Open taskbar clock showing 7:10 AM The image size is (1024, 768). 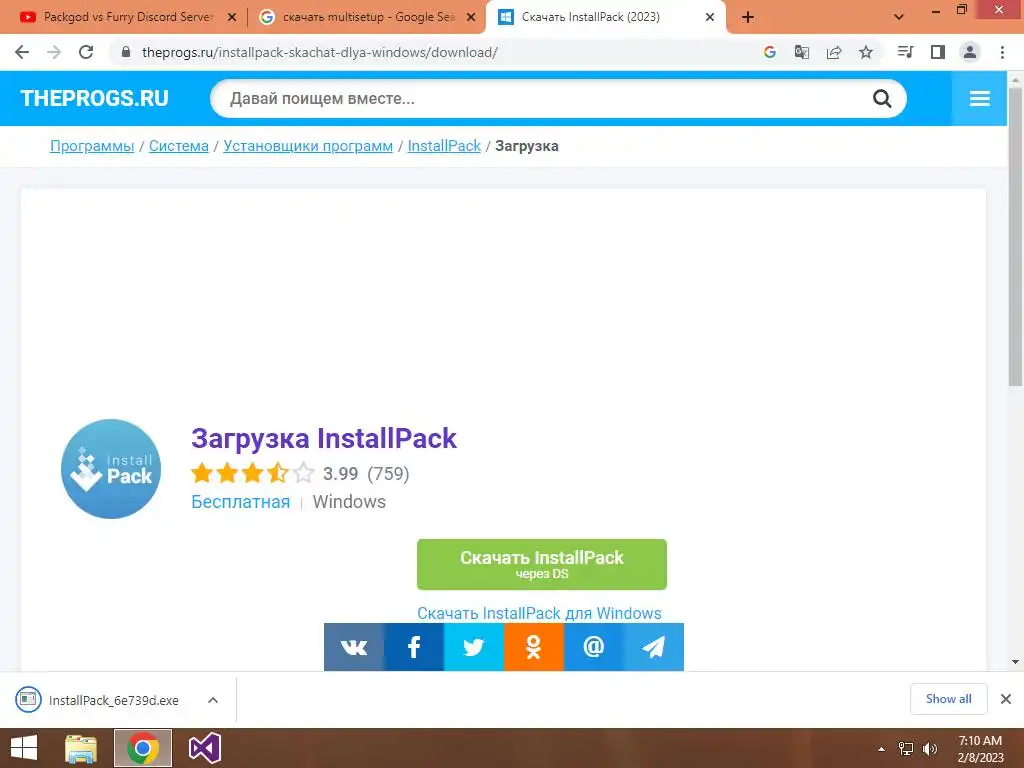click(x=980, y=749)
